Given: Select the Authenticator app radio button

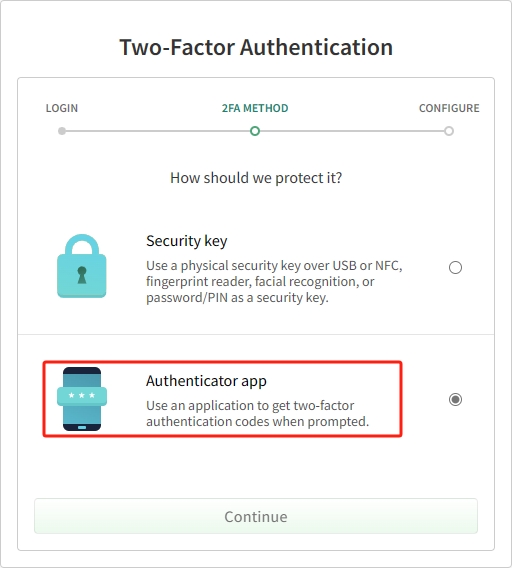Looking at the screenshot, I should pyautogui.click(x=455, y=400).
